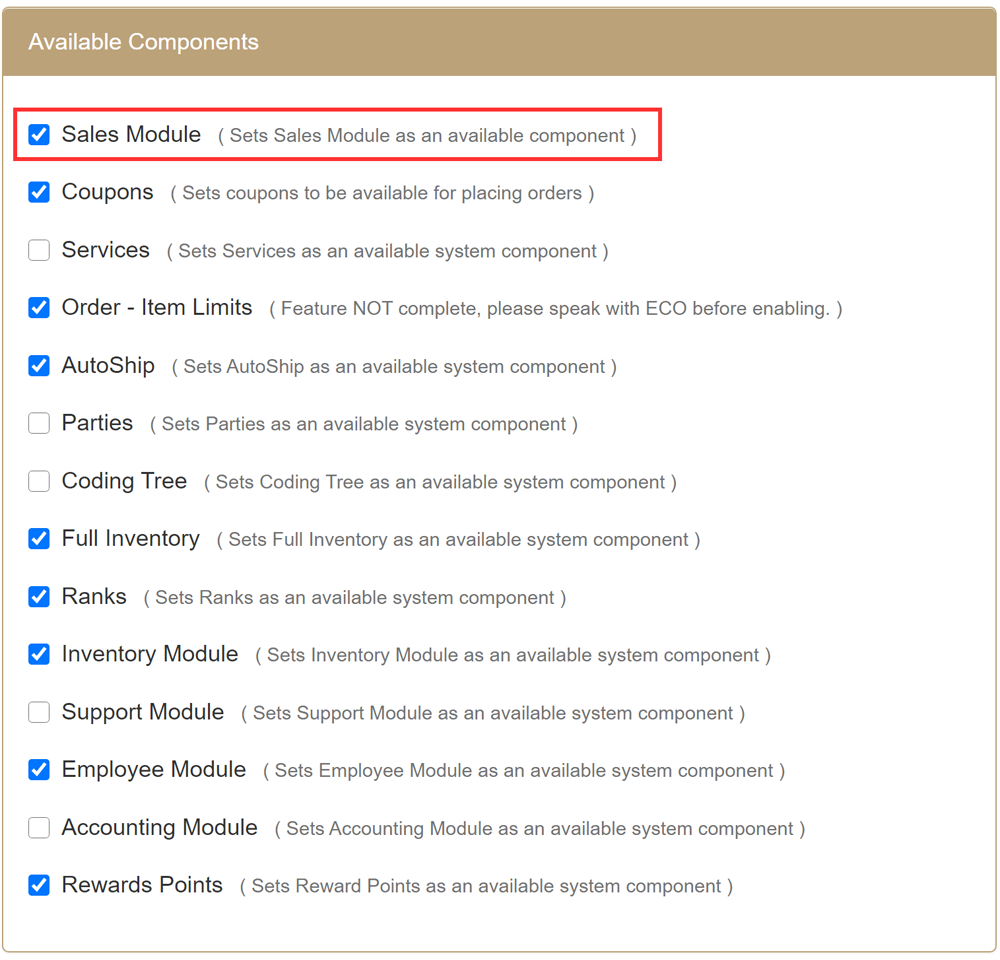The image size is (1000, 960).
Task: Uncheck the Full Inventory checkbox
Action: pos(39,539)
